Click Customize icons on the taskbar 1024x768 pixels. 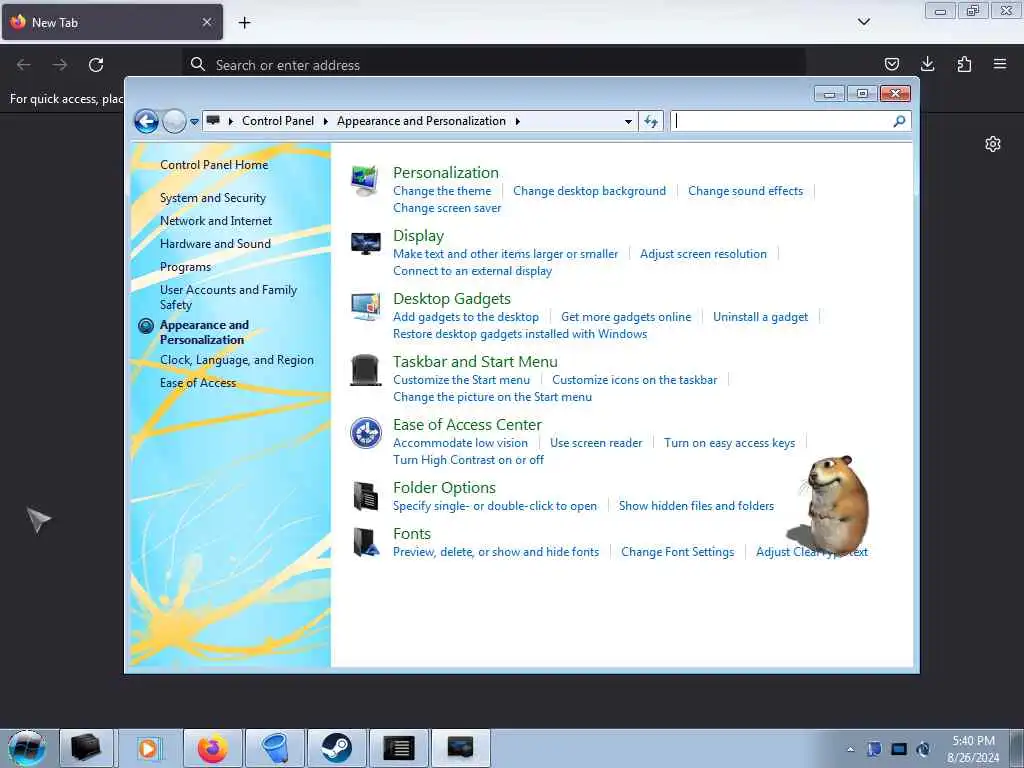pos(635,379)
